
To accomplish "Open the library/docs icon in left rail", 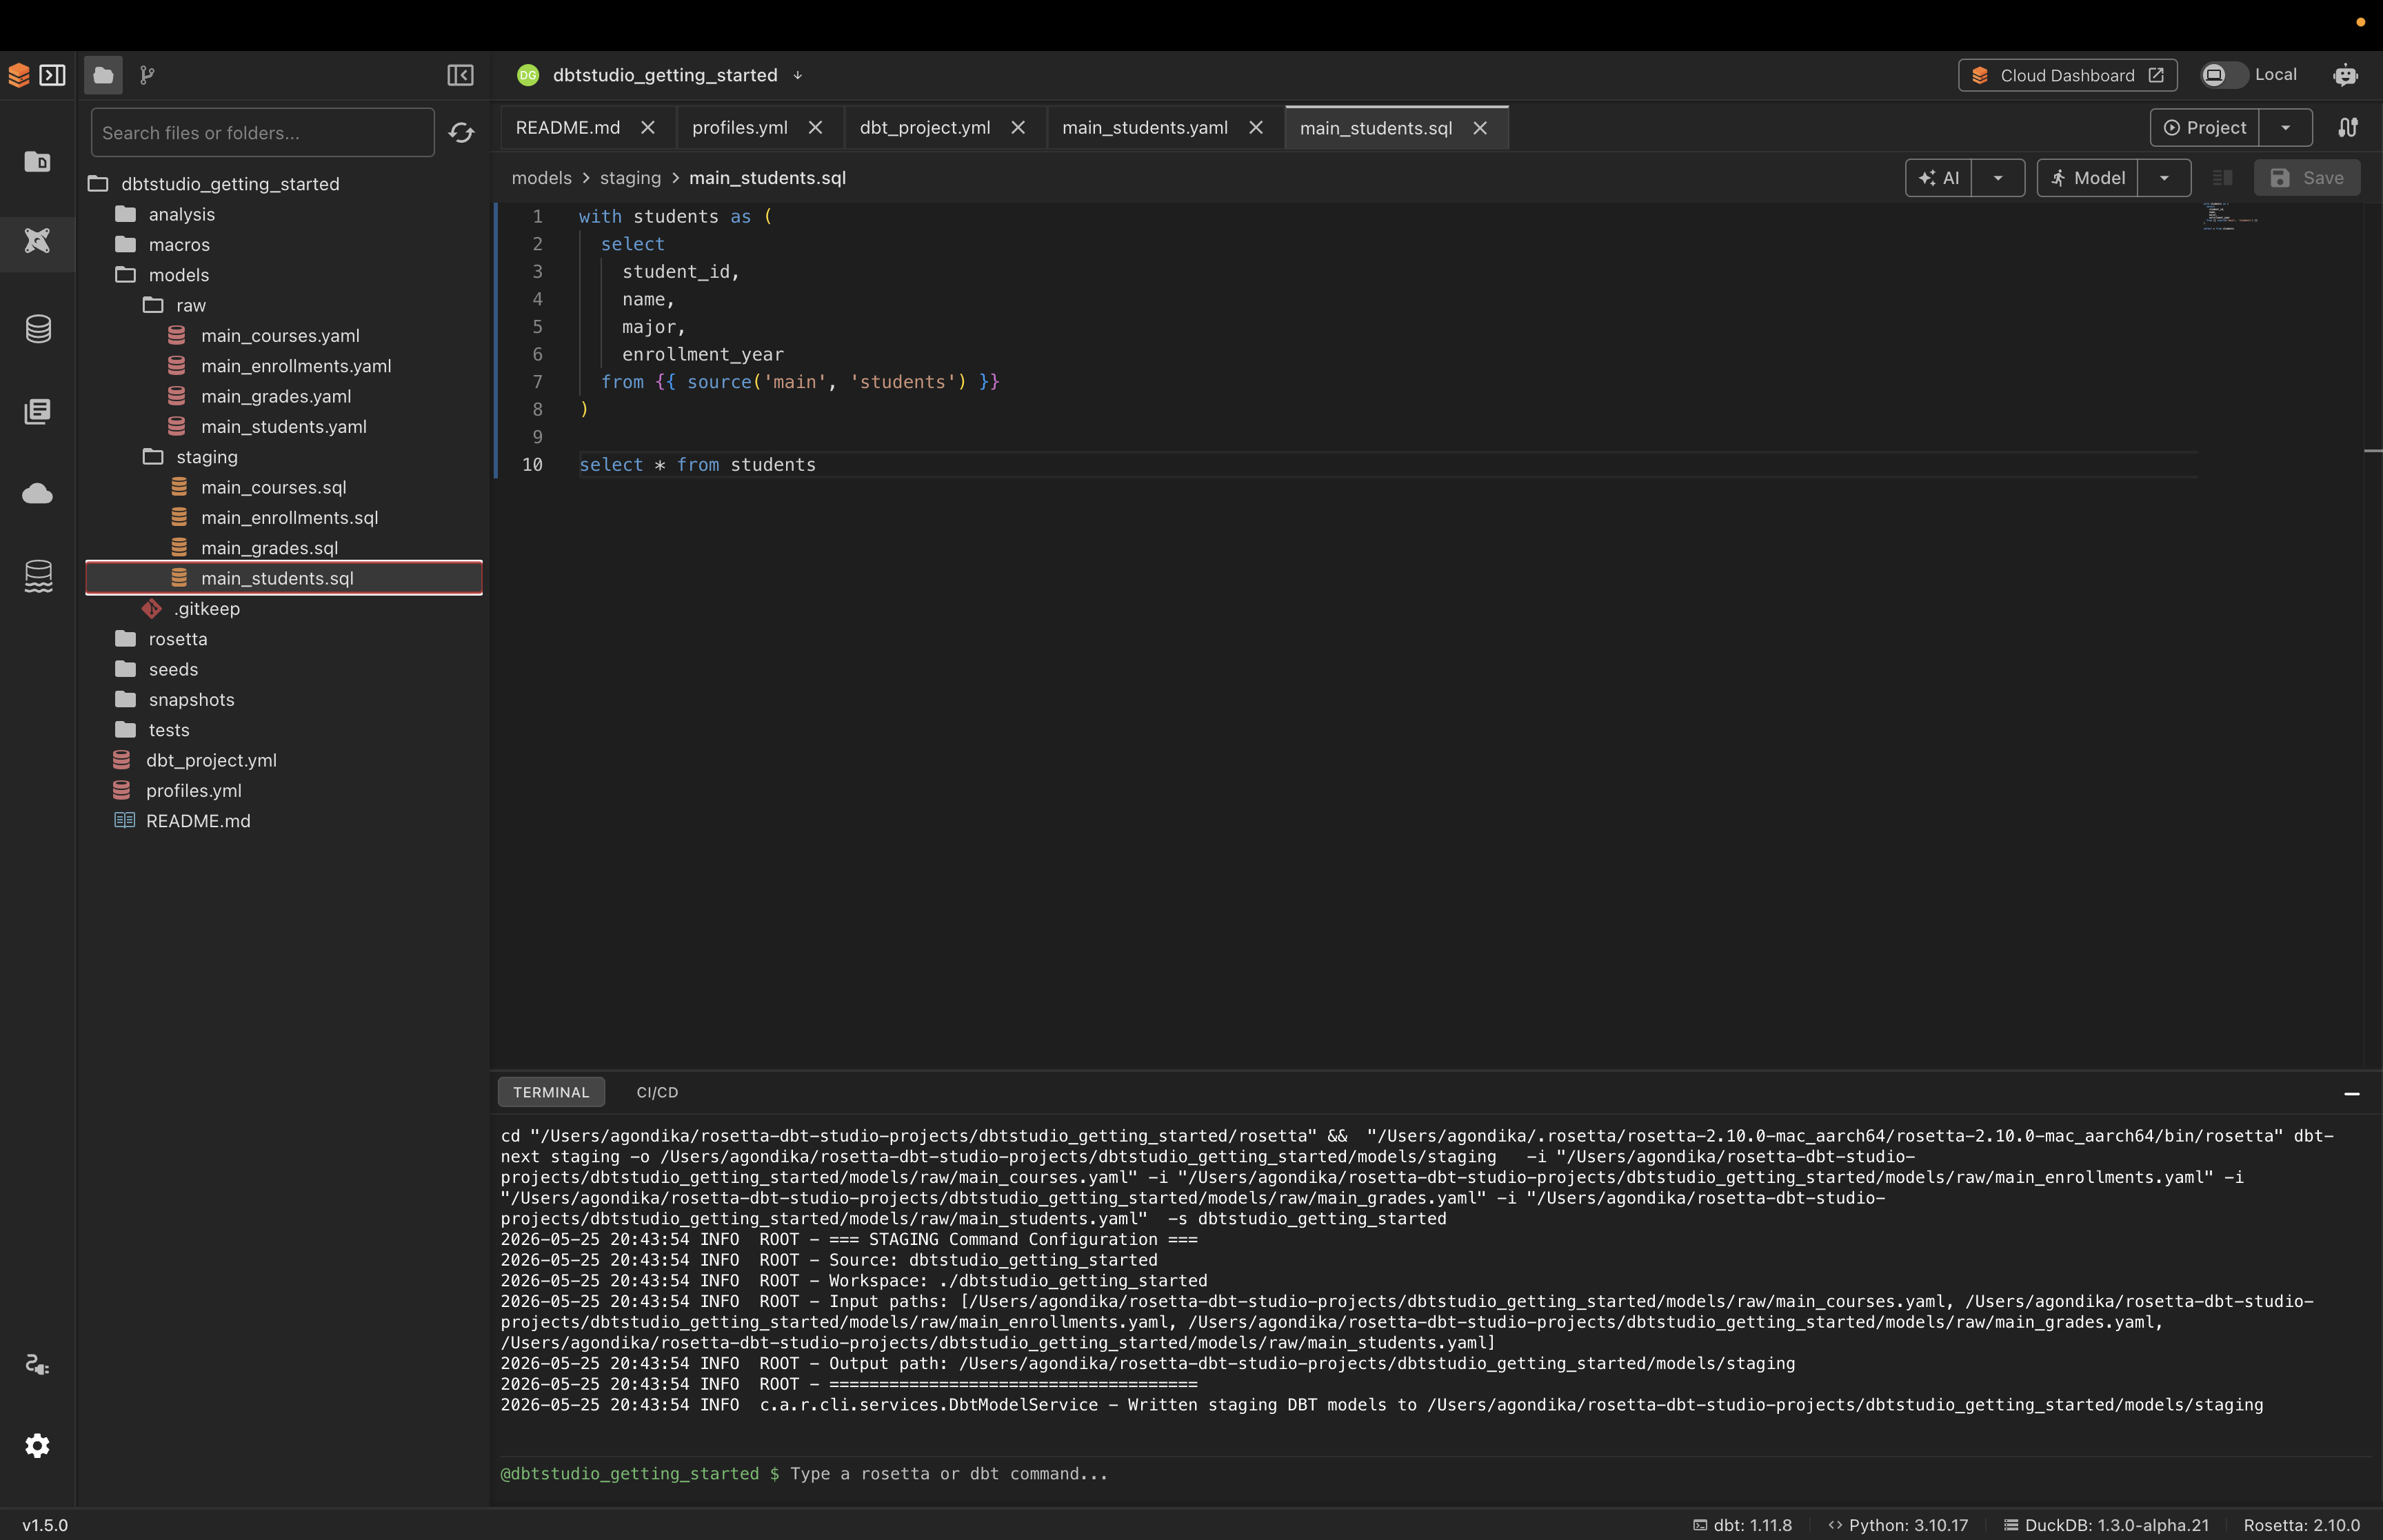I will click(38, 411).
